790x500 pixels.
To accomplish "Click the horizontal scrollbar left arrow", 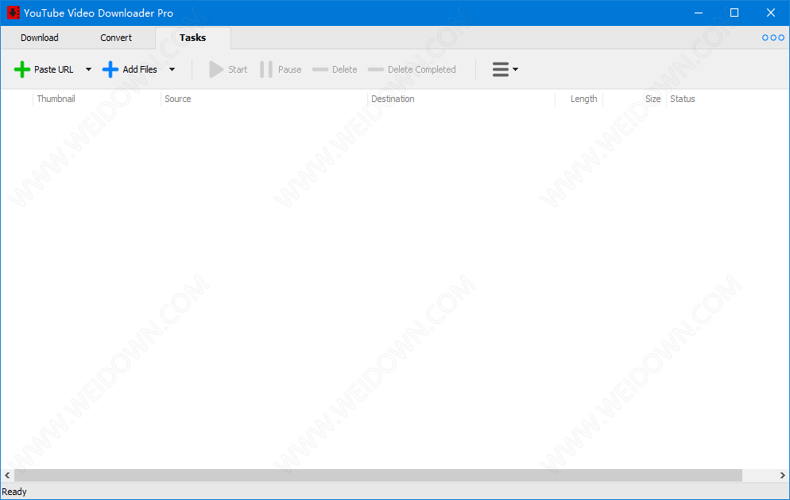I will click(x=7, y=475).
